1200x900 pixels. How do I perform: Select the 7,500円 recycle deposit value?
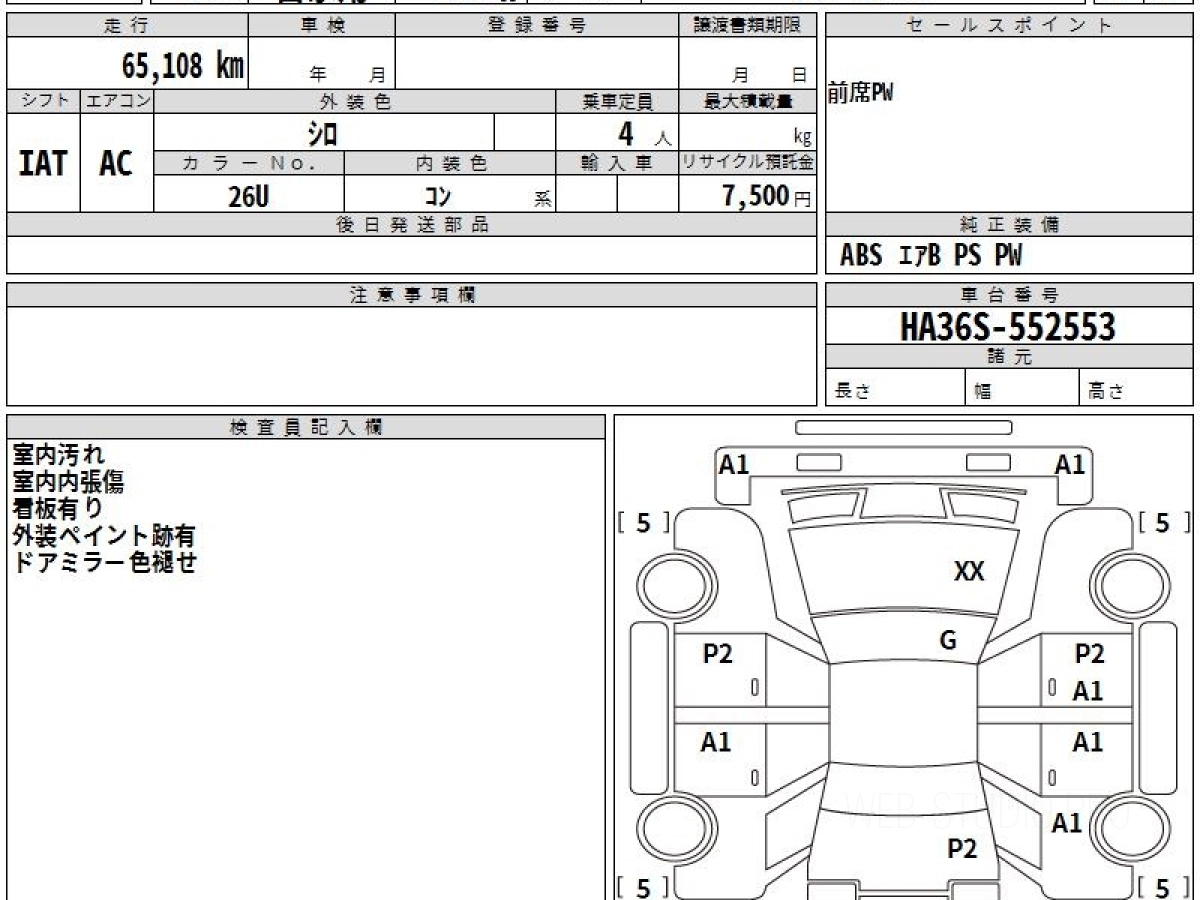pos(767,196)
